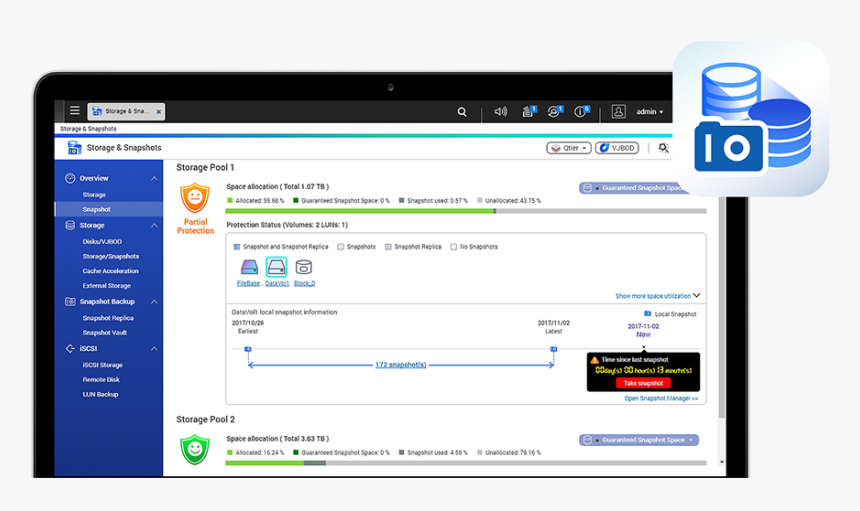Open the background tasks icon
Screen dimensions: 860x511
pyautogui.click(x=527, y=112)
